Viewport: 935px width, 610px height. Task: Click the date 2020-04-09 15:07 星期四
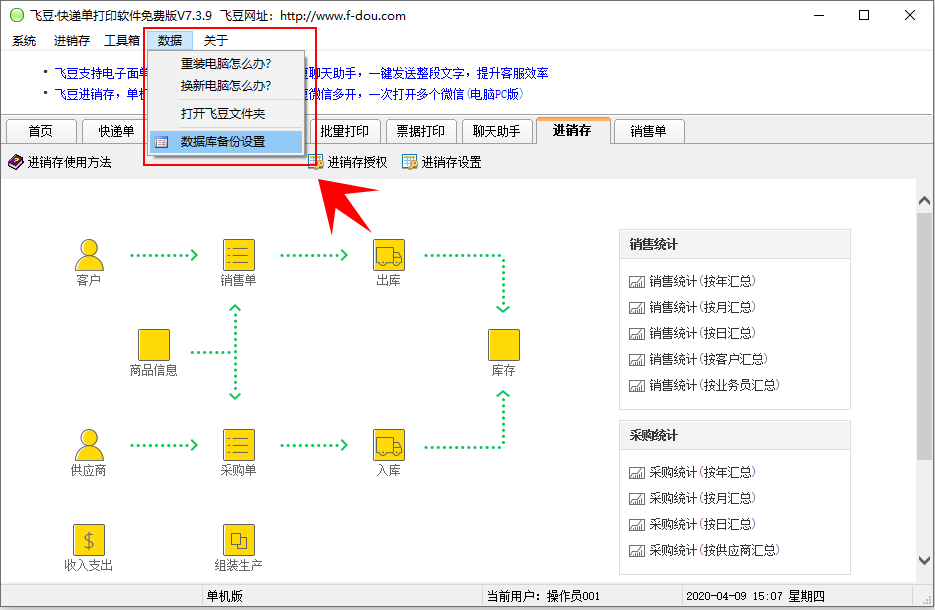[756, 596]
